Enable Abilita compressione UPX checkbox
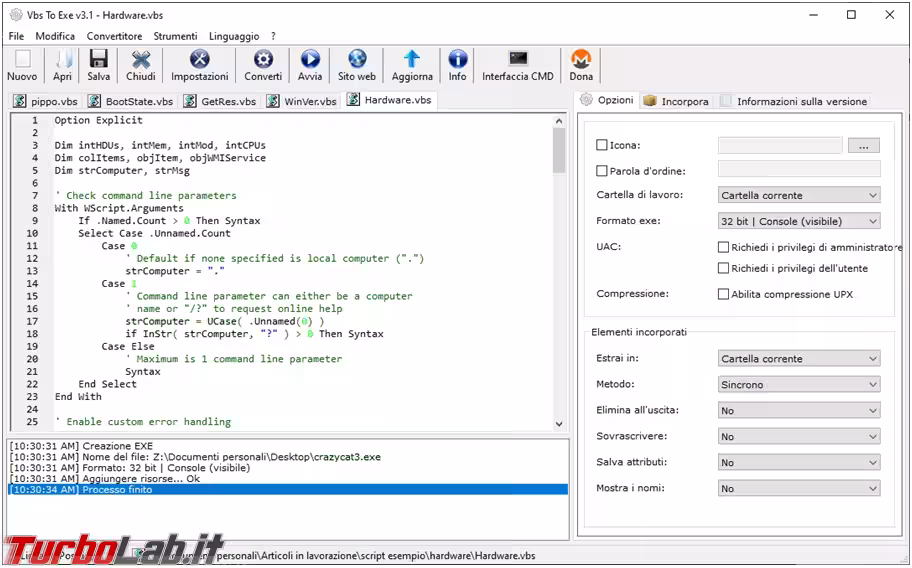Screen dimensions: 912x568 [723, 294]
